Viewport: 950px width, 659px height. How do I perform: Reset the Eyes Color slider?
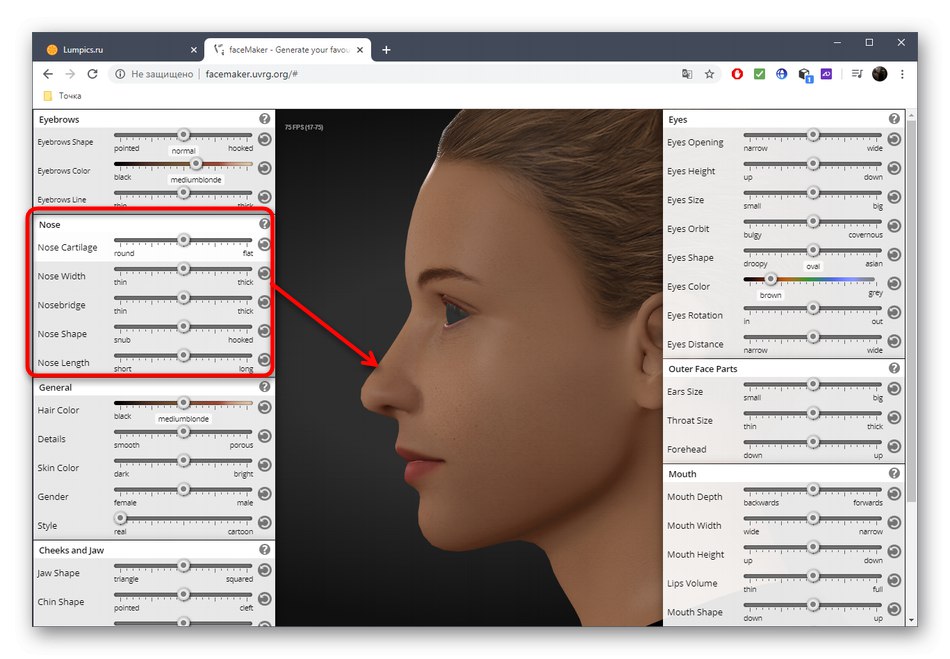[x=893, y=284]
